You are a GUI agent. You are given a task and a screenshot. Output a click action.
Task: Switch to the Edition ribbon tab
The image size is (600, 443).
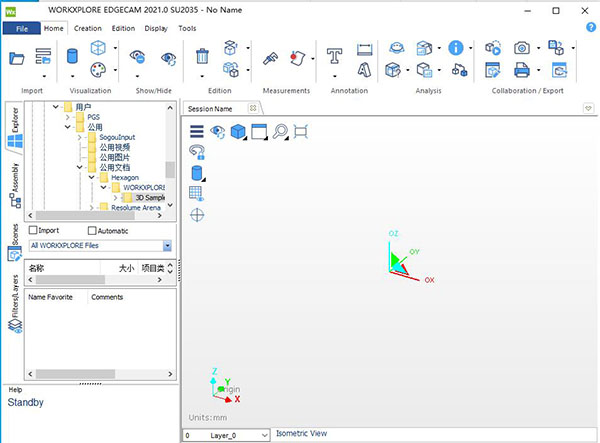click(123, 28)
